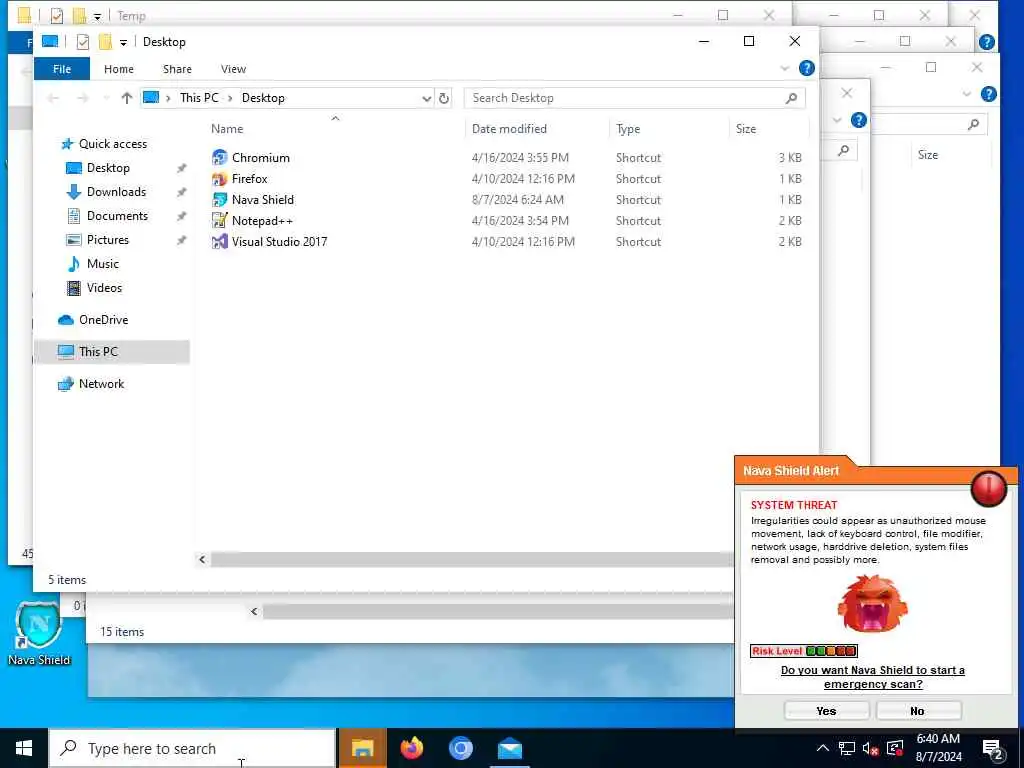Open Videos folder in navigation pane

(104, 287)
